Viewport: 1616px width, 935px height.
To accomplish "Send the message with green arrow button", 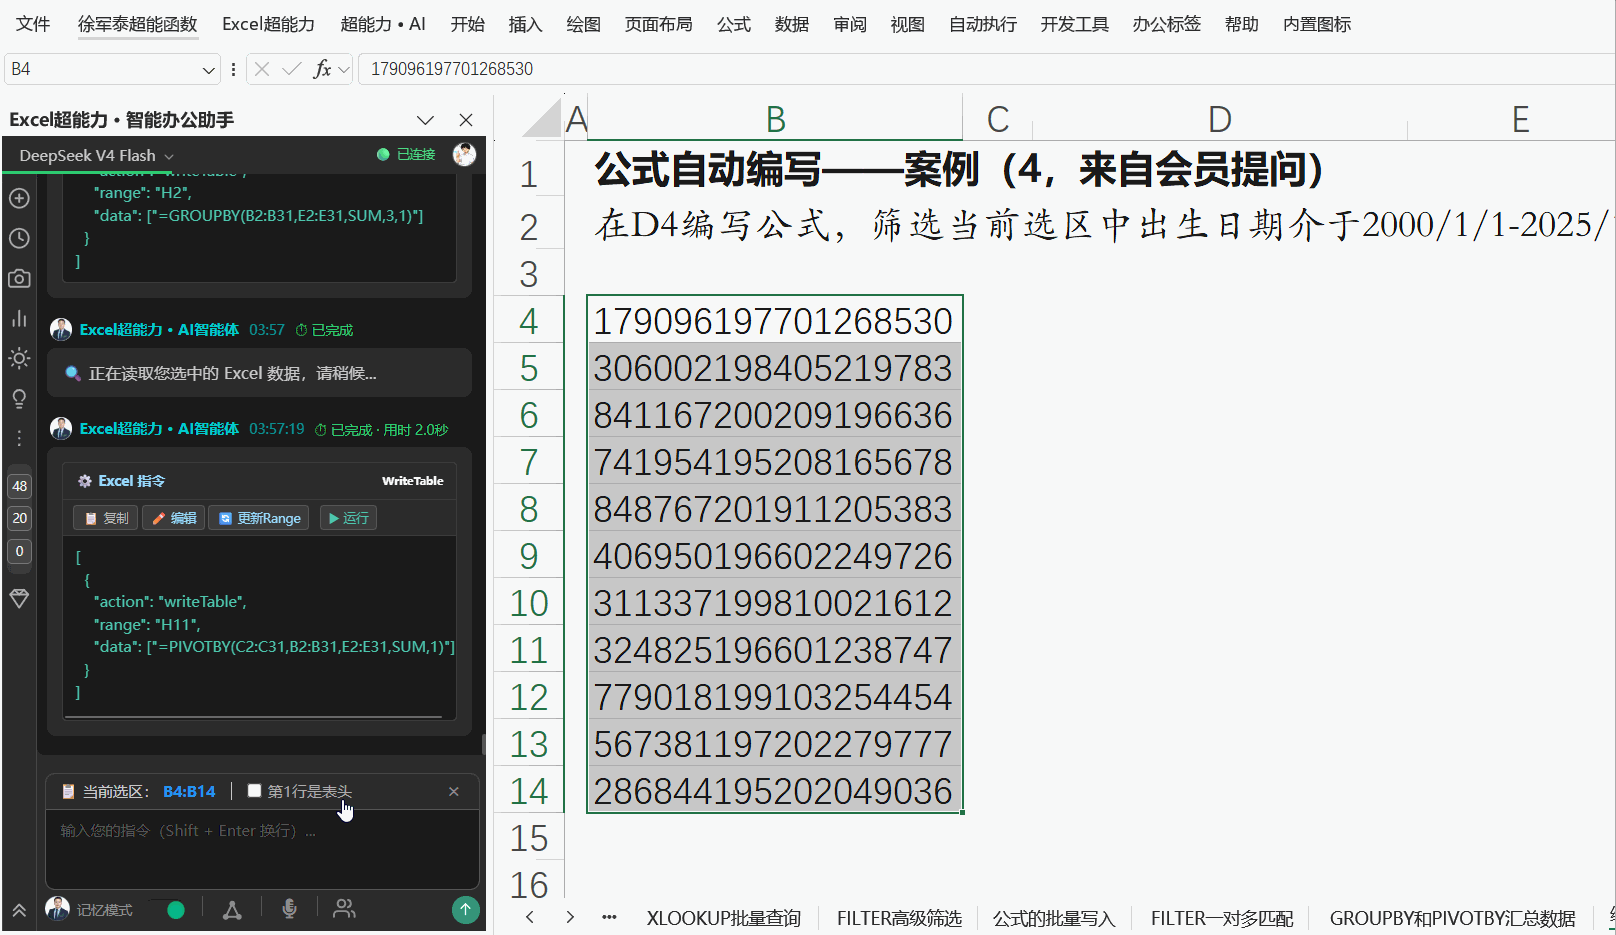I will click(x=465, y=909).
